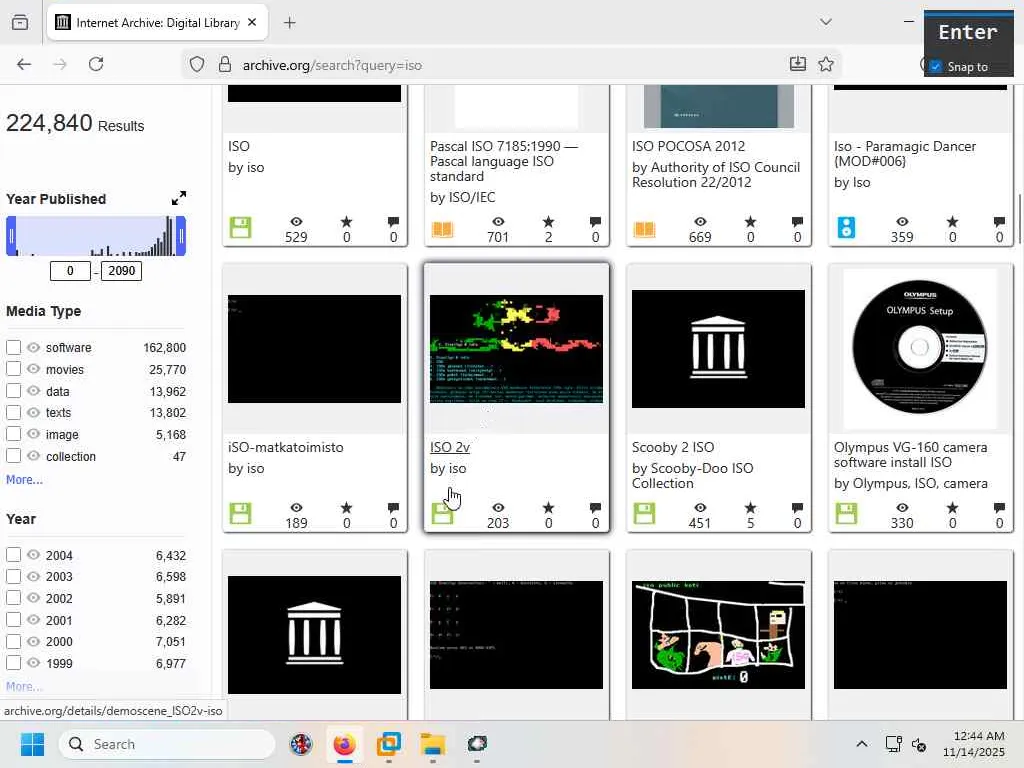Viewport: 1024px width, 768px height.
Task: Check the year 2002 box
Action: [14, 598]
